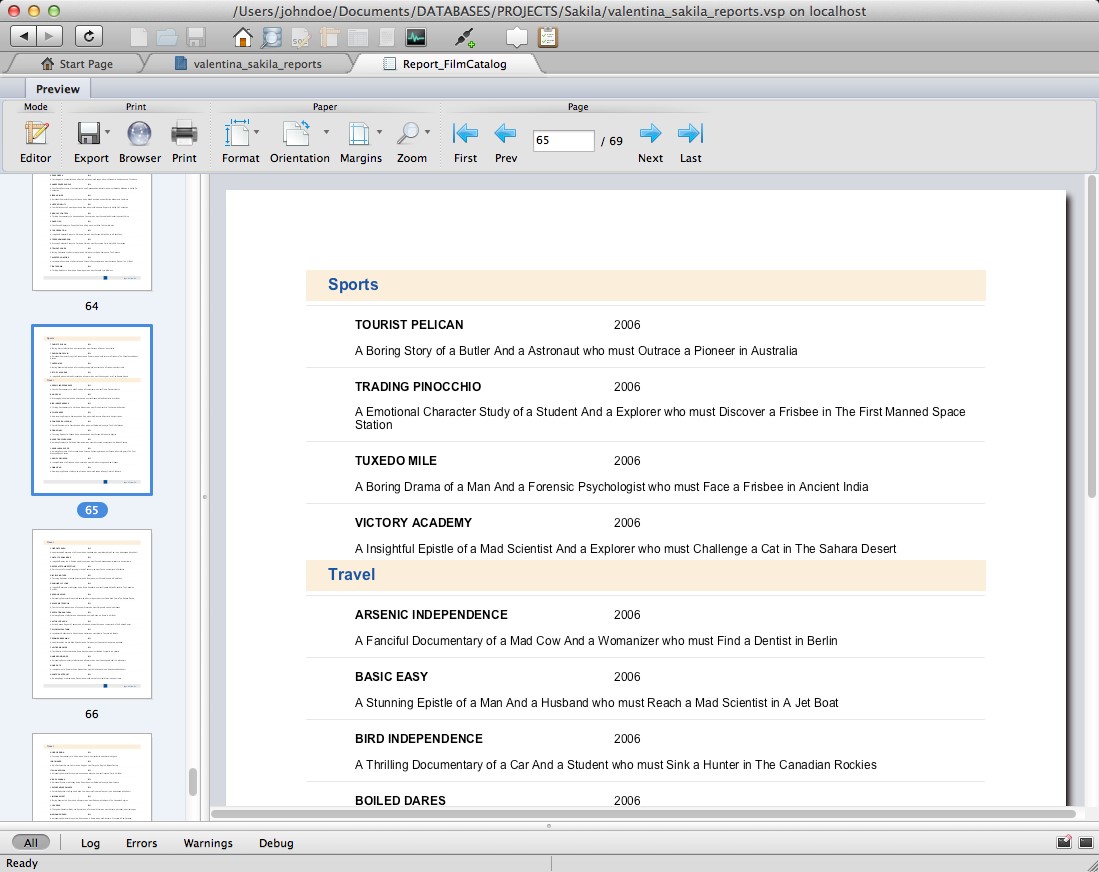
Task: Select the page 66 thumbnail
Action: click(92, 613)
